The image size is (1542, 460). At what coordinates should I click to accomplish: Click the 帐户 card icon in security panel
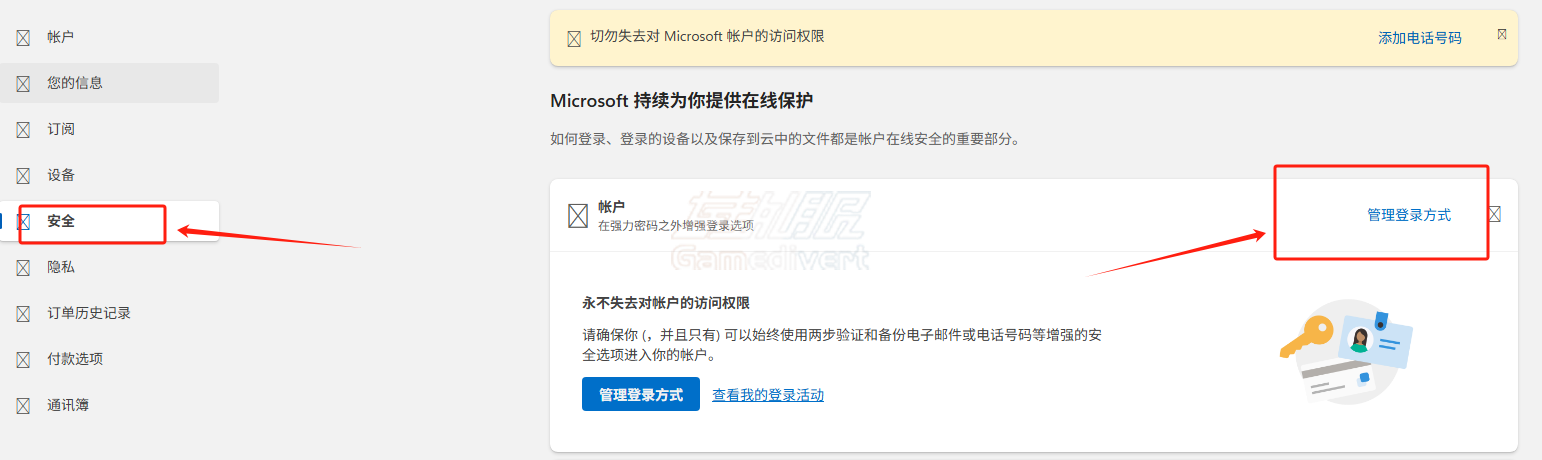point(577,215)
